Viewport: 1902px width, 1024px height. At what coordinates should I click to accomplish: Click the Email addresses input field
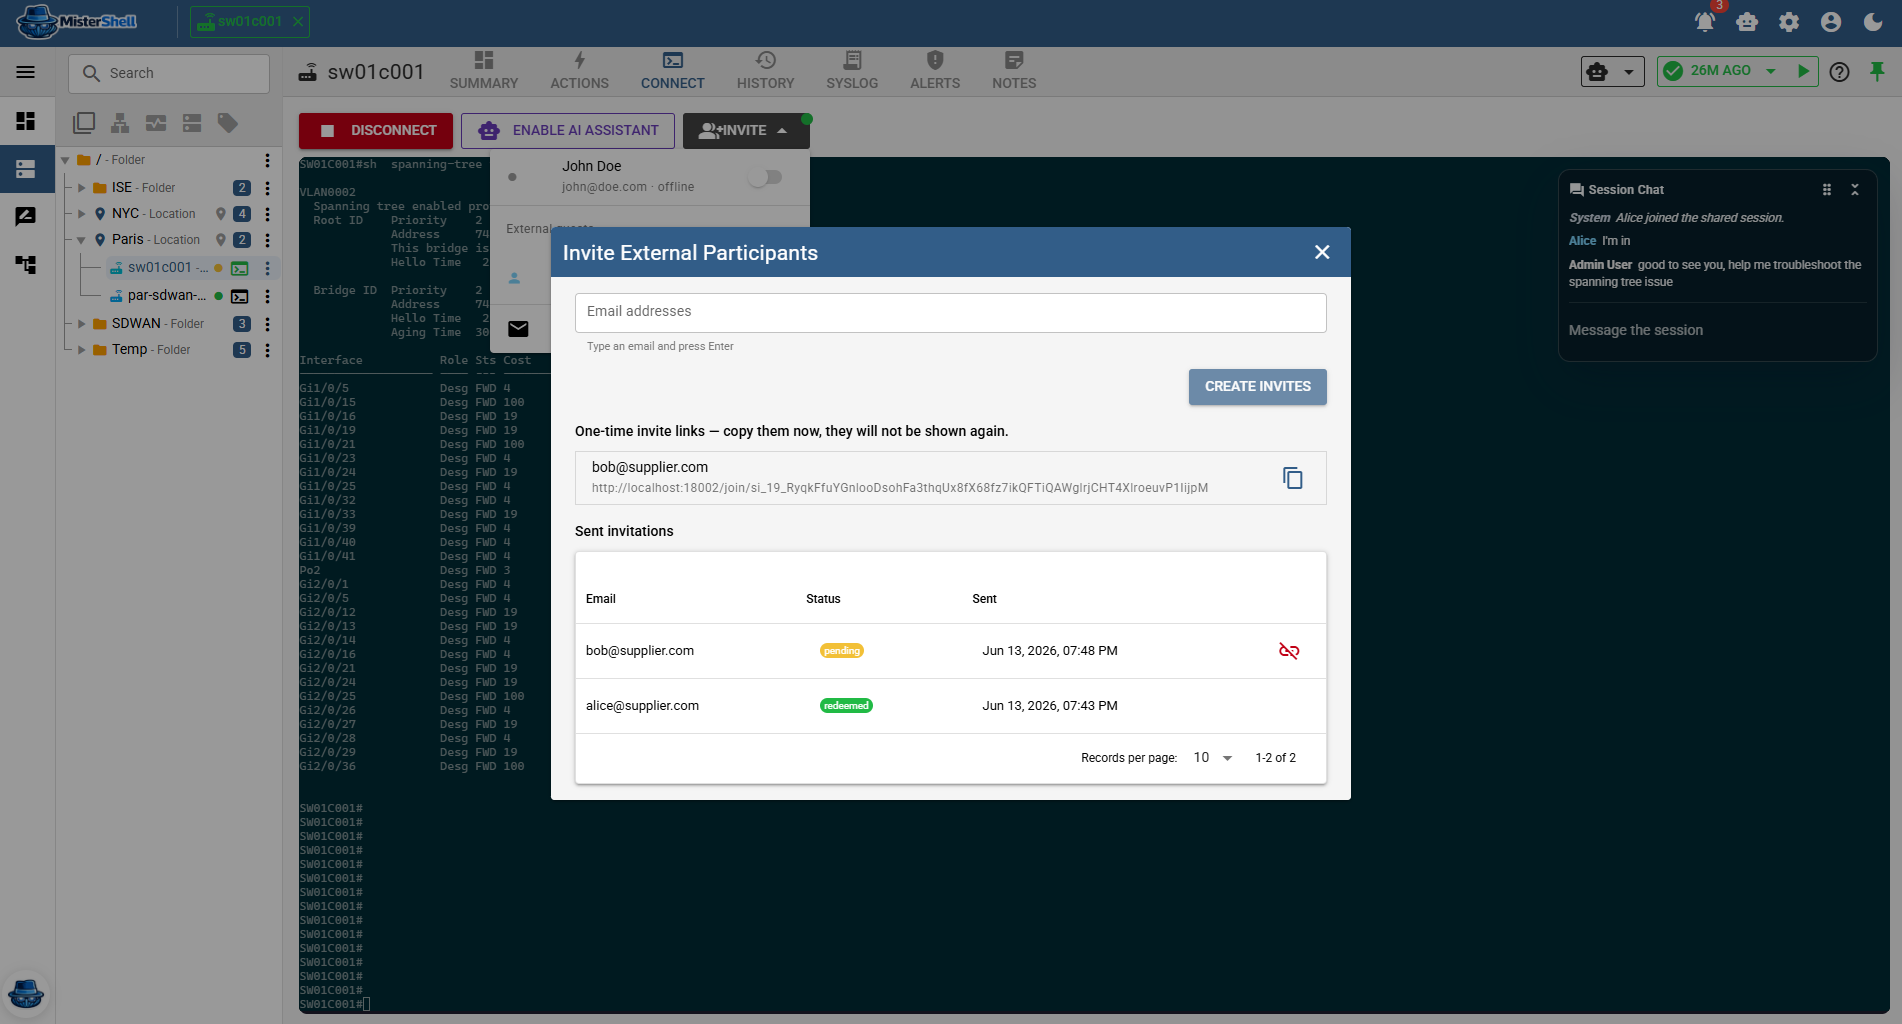pos(950,312)
